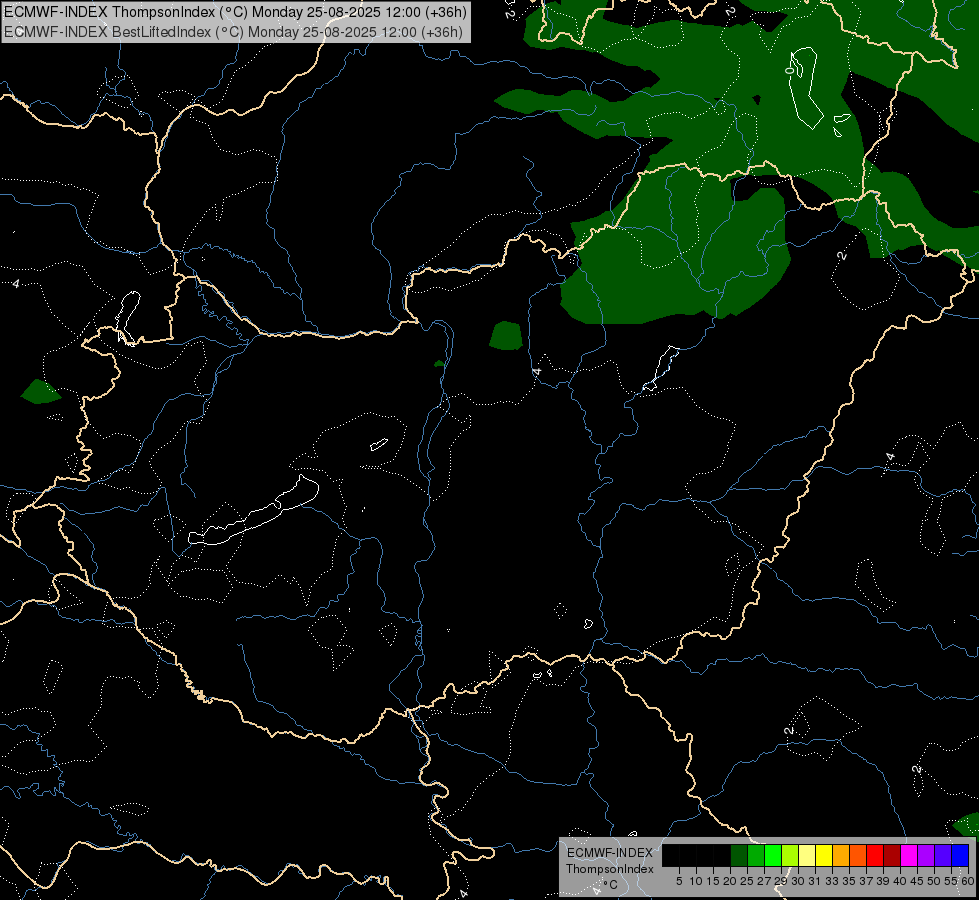The height and width of the screenshot is (900, 979).
Task: Pick the yellow-green 29–30 legend swatch
Action: (790, 855)
